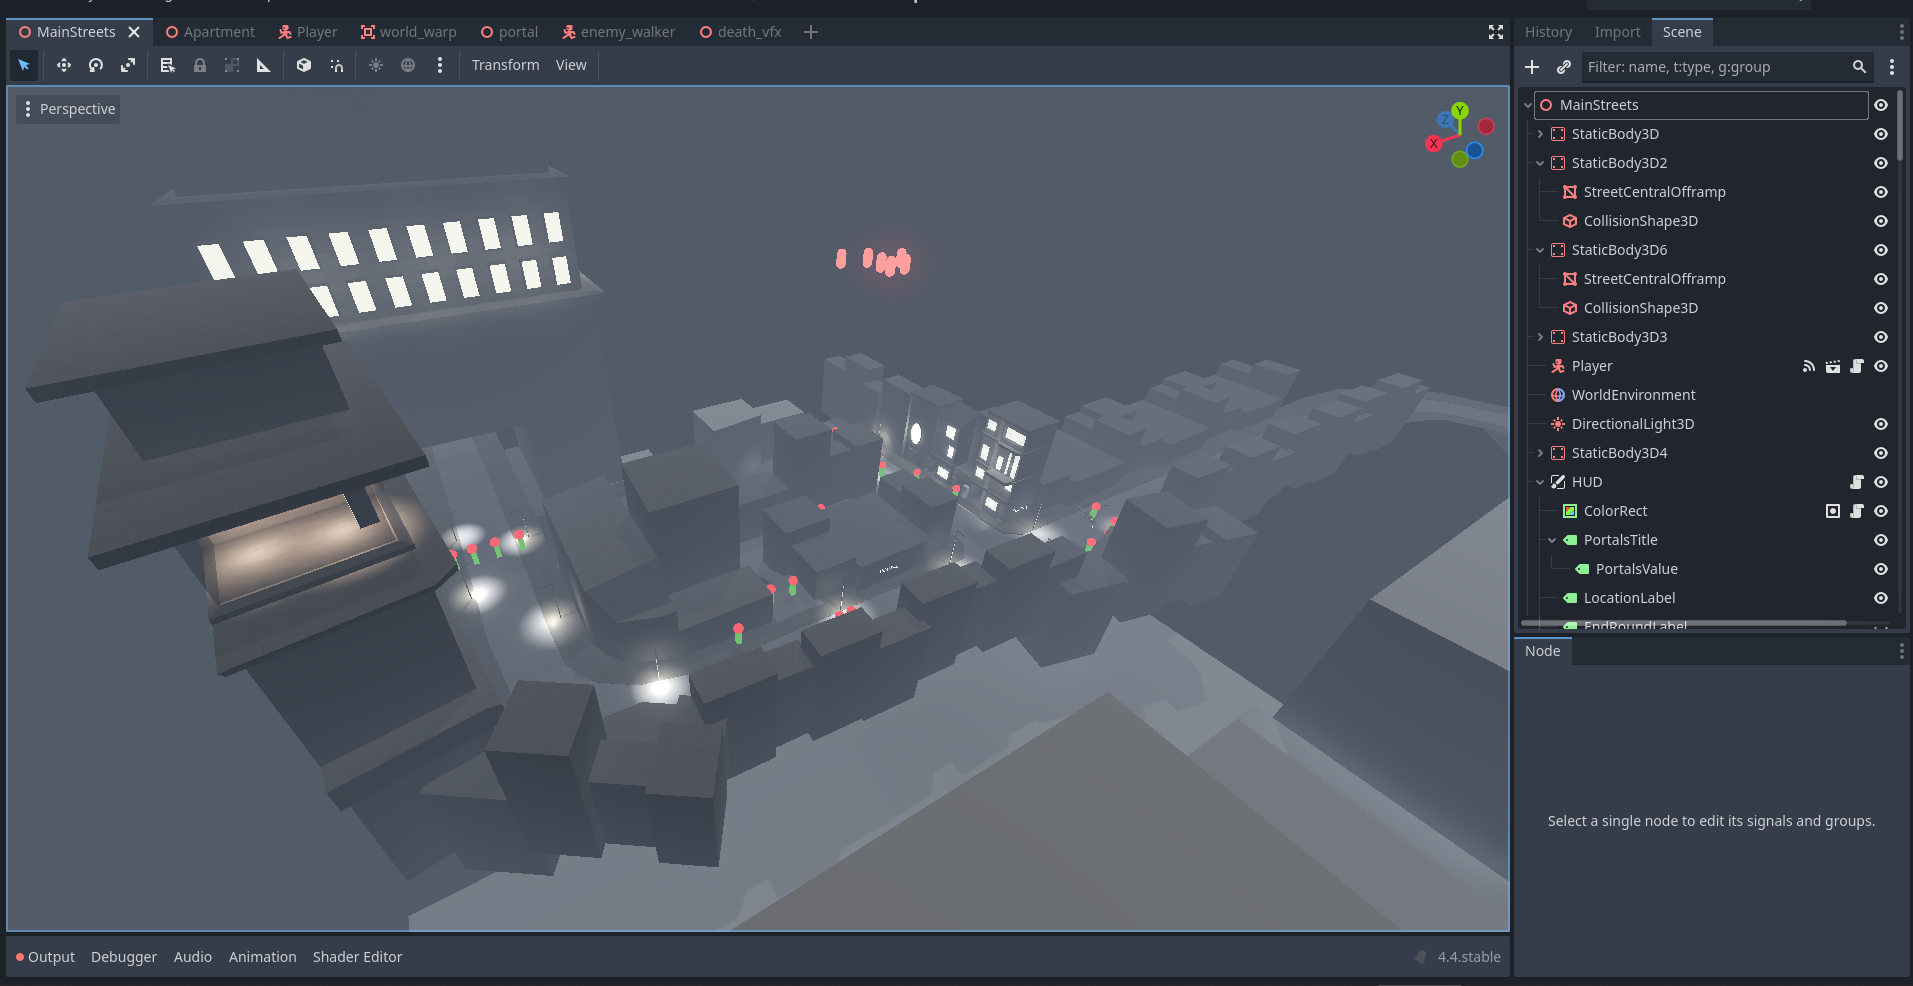Hide the StaticBody3D3 node
This screenshot has width=1913, height=986.
pos(1881,337)
